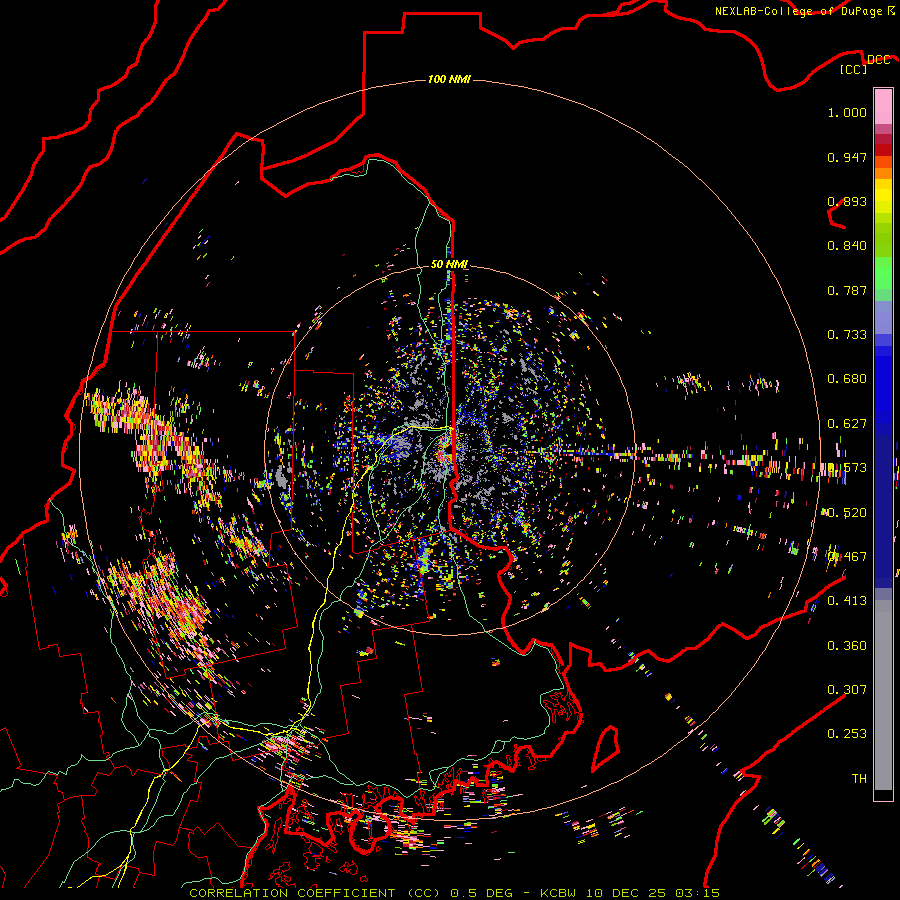Click the 0.307 scale value
The width and height of the screenshot is (900, 900).
847,690
